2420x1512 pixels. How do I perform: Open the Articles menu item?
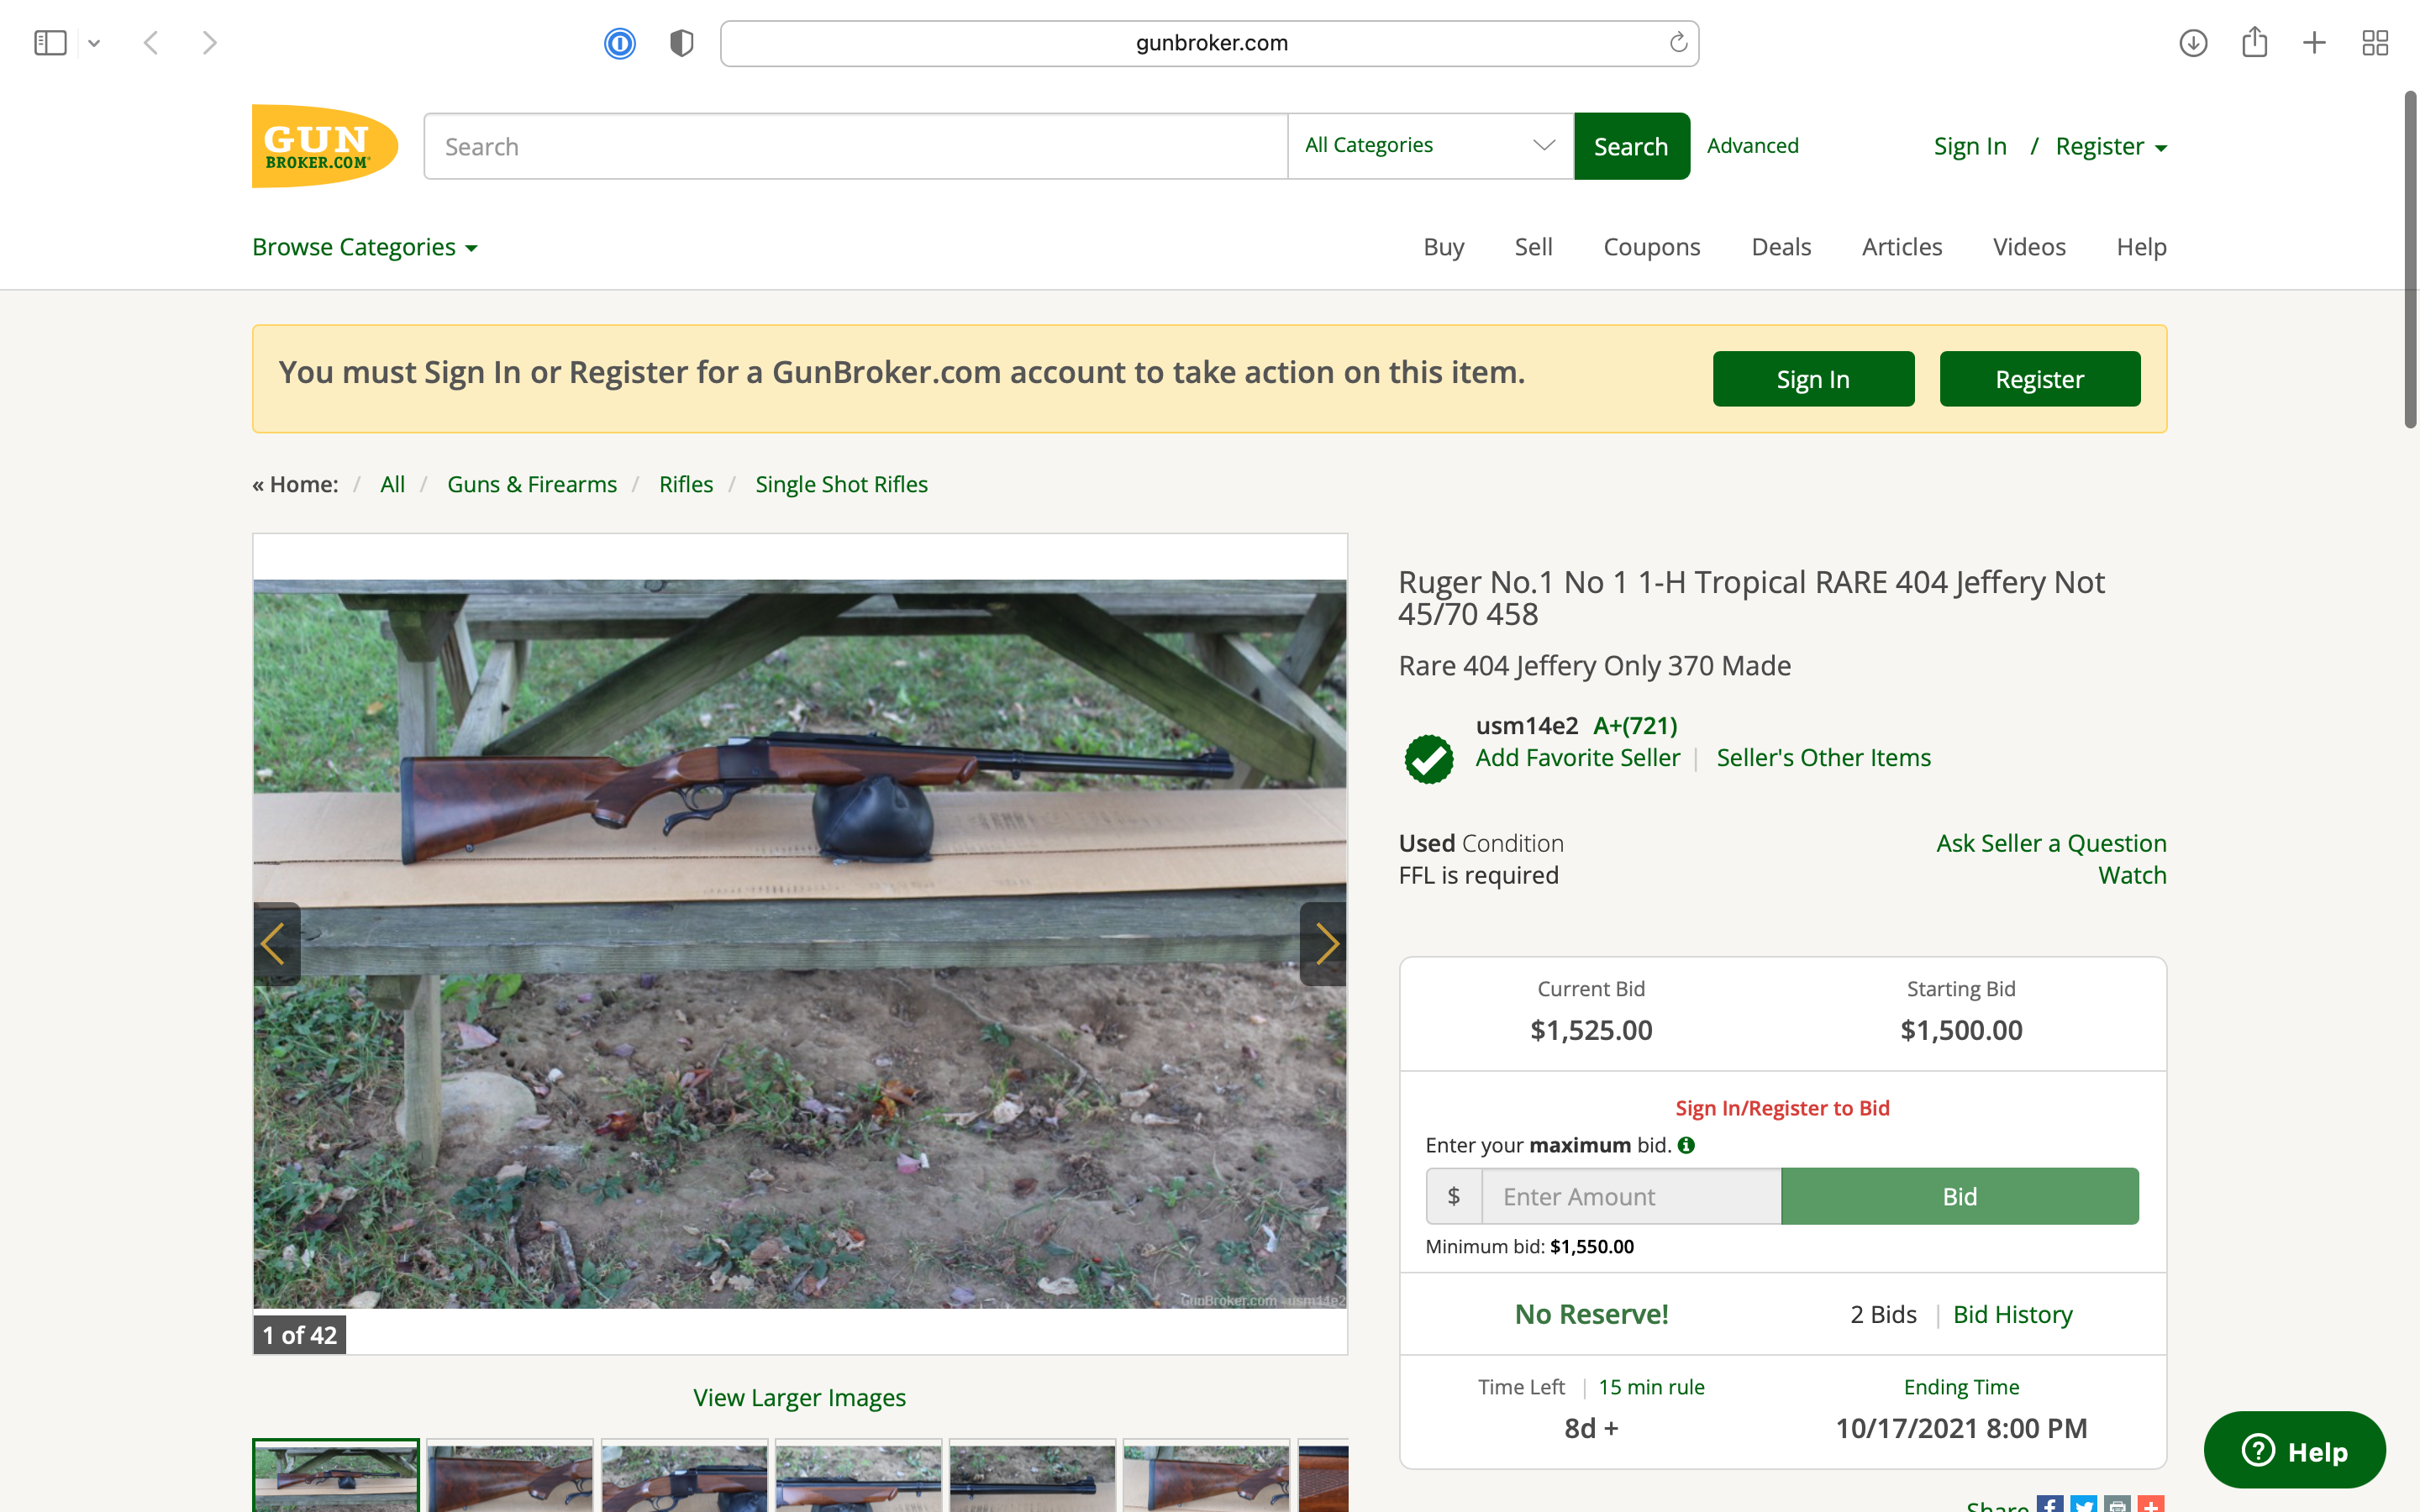[x=1901, y=247]
